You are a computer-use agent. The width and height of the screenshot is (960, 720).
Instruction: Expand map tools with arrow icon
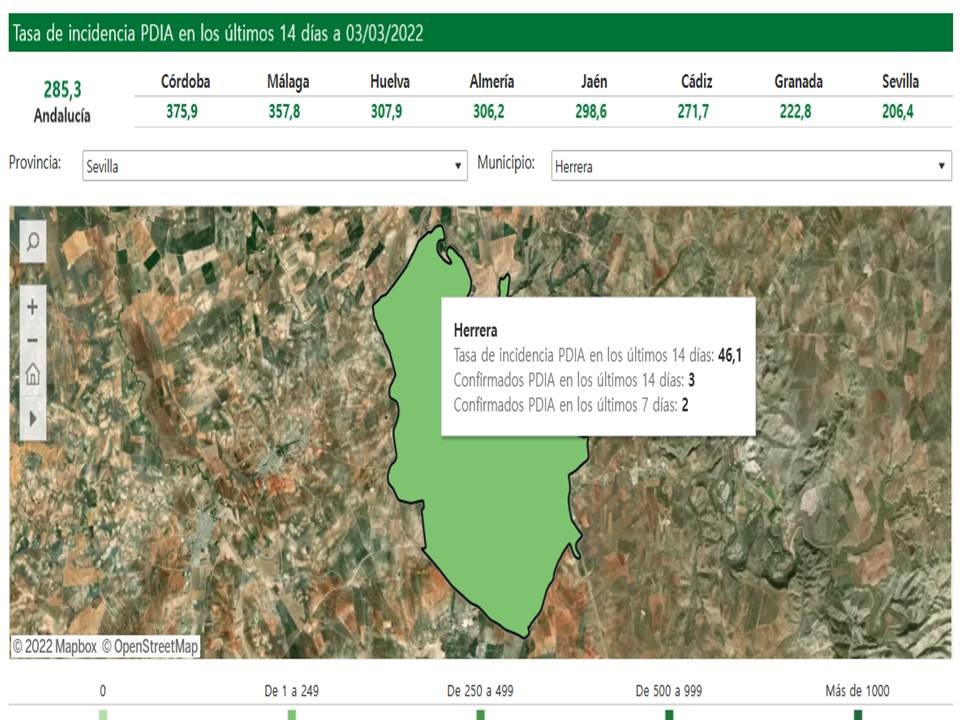point(33,418)
